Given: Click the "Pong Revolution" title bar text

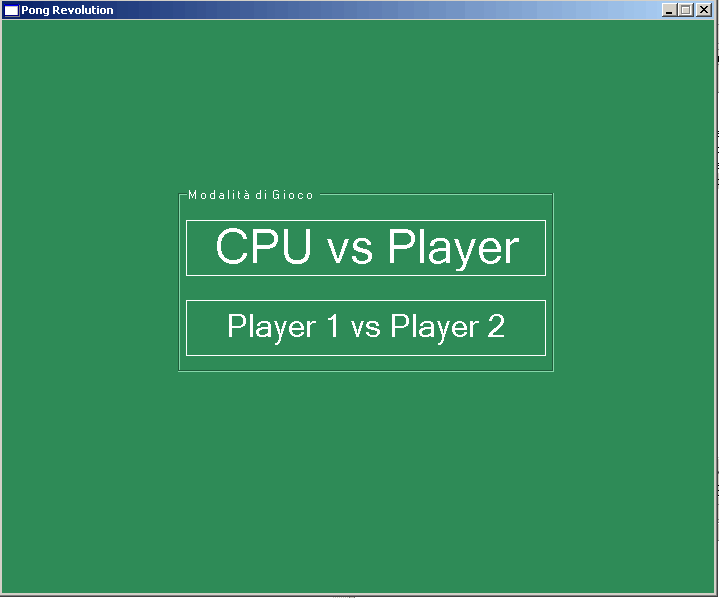Looking at the screenshot, I should [67, 10].
